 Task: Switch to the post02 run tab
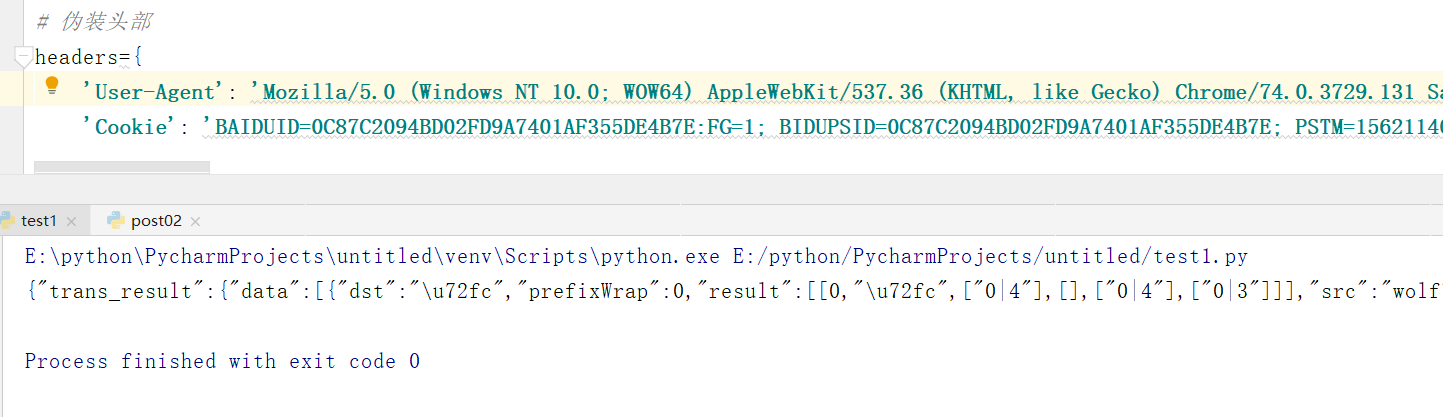pos(156,221)
